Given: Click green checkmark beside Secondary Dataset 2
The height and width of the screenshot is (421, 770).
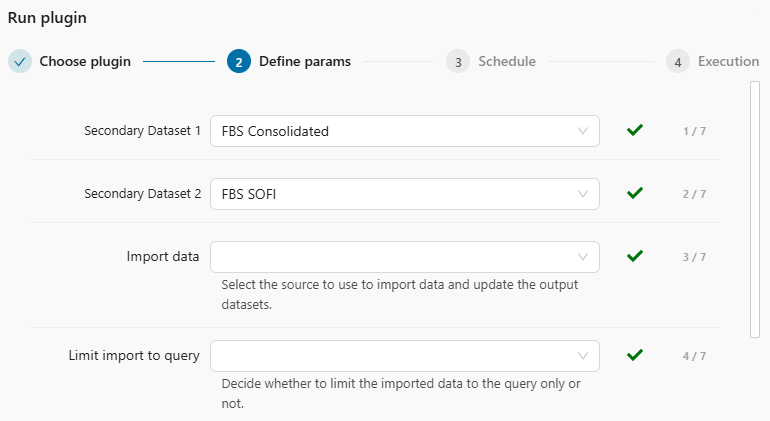Looking at the screenshot, I should point(634,193).
